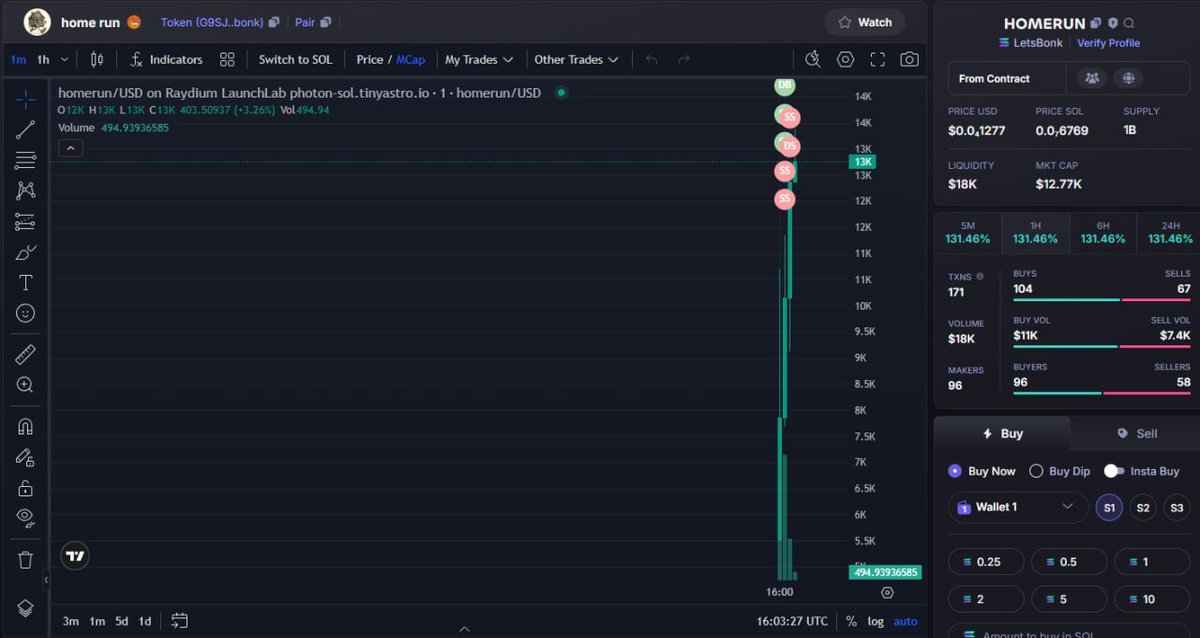
Task: Activate the zoom in tool
Action: tap(25, 384)
